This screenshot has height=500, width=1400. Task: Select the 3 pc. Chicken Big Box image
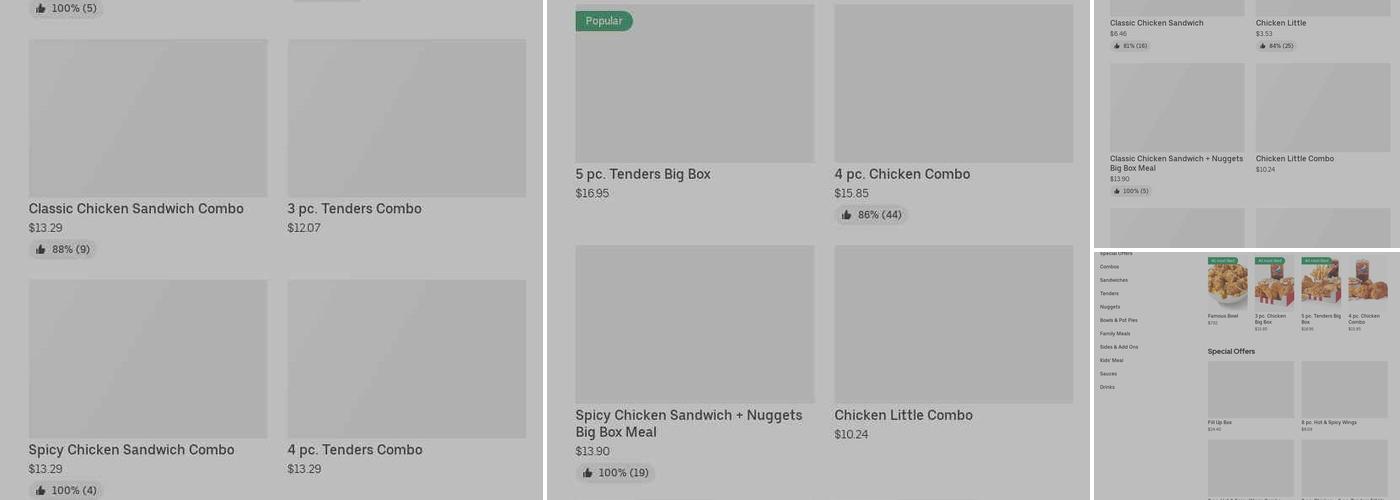pos(1274,284)
